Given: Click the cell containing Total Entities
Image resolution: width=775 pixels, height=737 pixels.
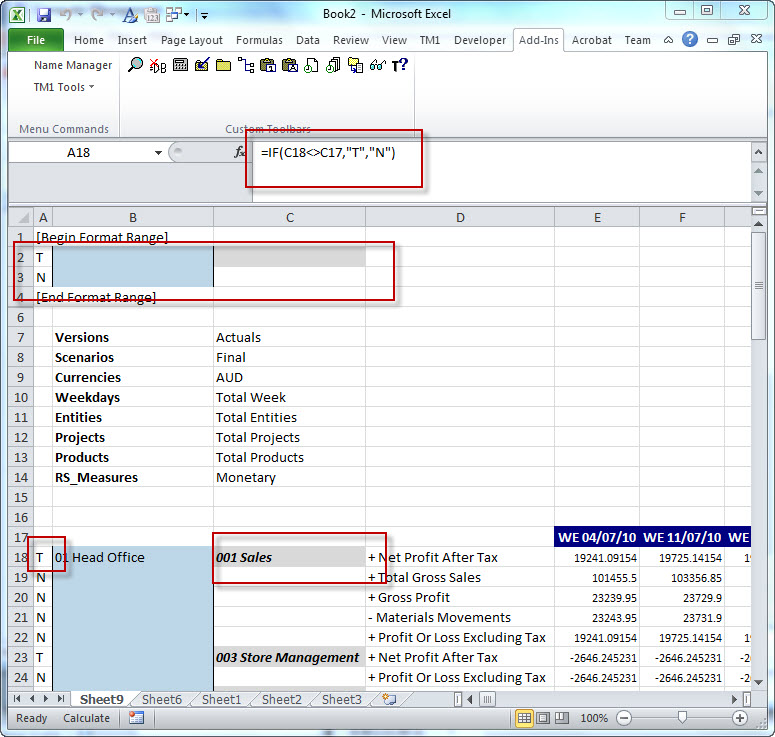Looking at the screenshot, I should pyautogui.click(x=290, y=418).
